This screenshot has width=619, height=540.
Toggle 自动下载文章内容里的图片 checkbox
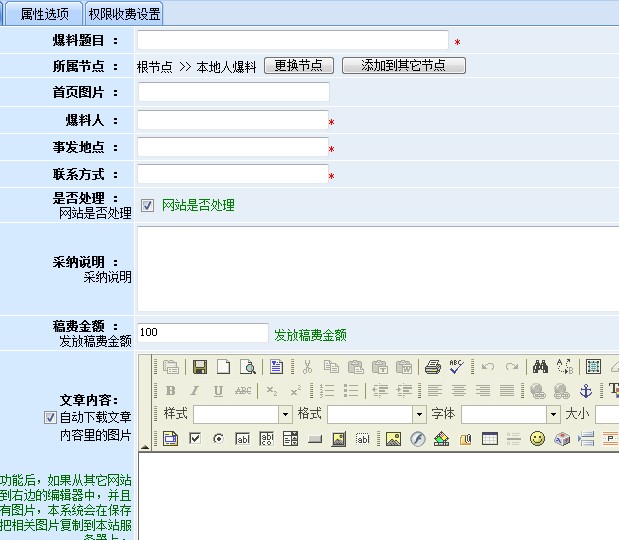[x=50, y=417]
